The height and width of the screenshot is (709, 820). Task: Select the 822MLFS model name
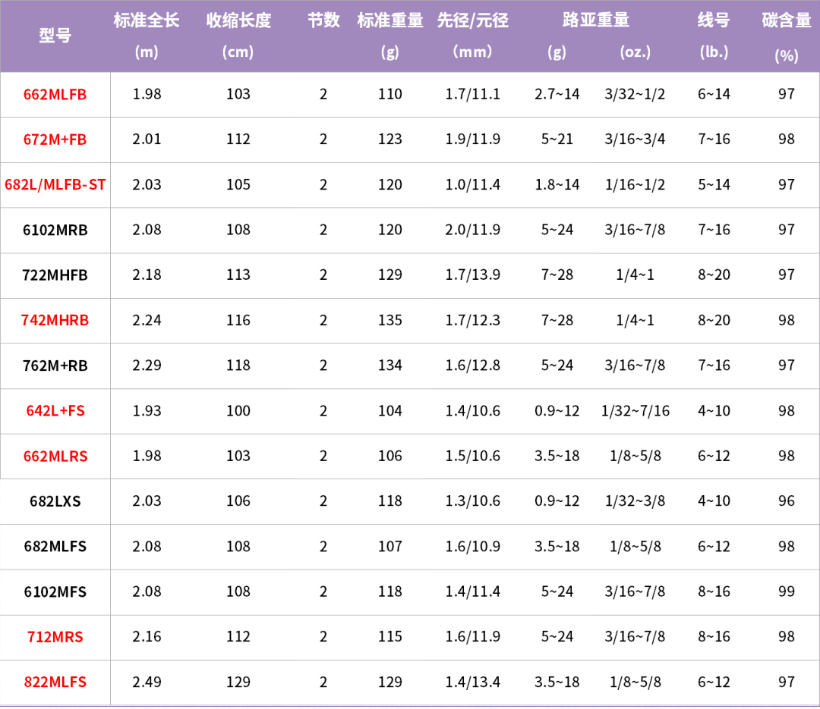pyautogui.click(x=55, y=682)
